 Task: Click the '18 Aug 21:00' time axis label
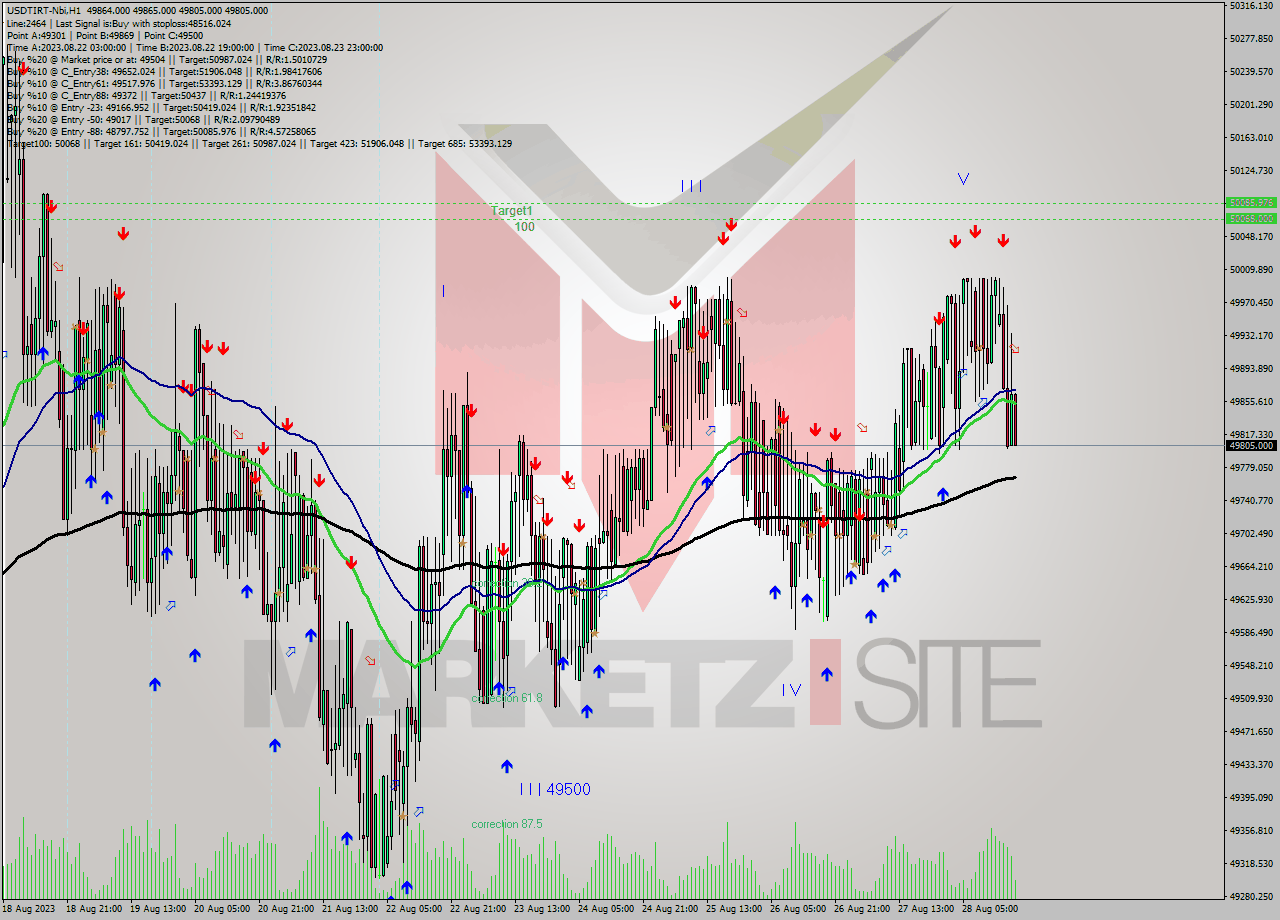[x=95, y=910]
